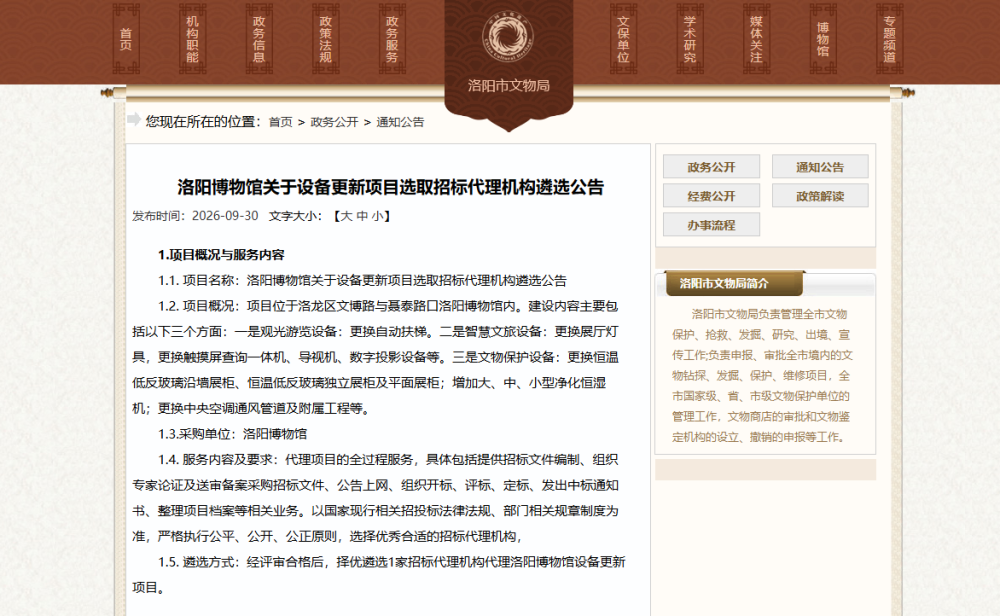
Task: Click the 通知公告 sidebar button
Action: (820, 166)
